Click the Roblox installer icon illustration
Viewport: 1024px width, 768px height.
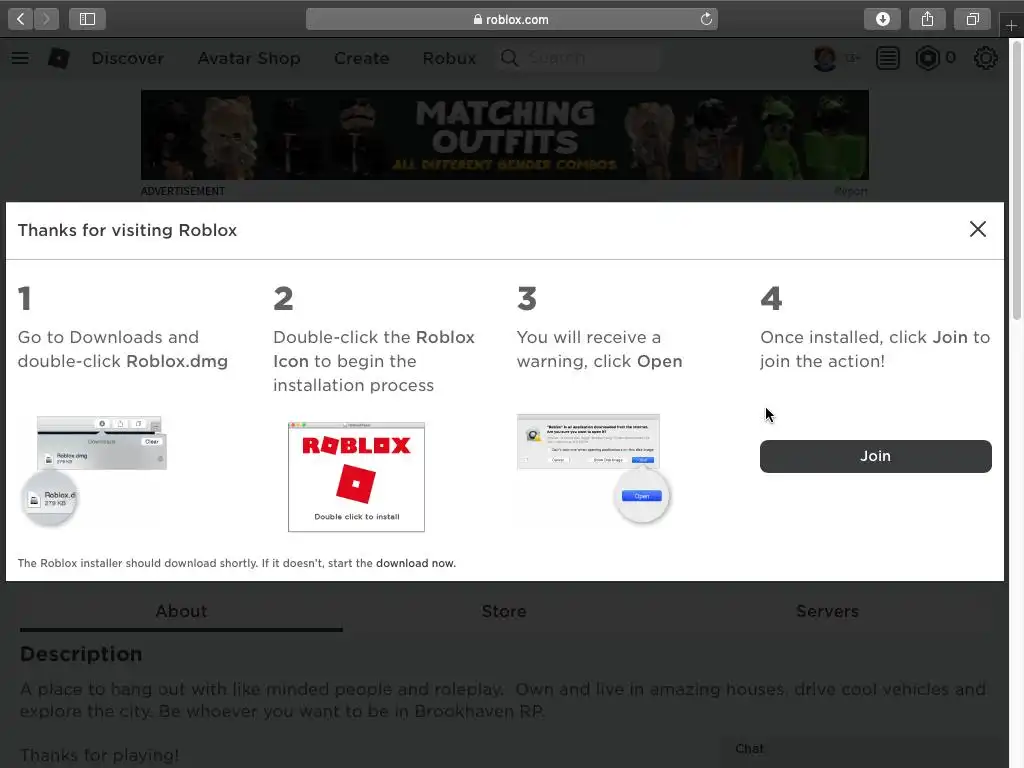[x=357, y=477]
